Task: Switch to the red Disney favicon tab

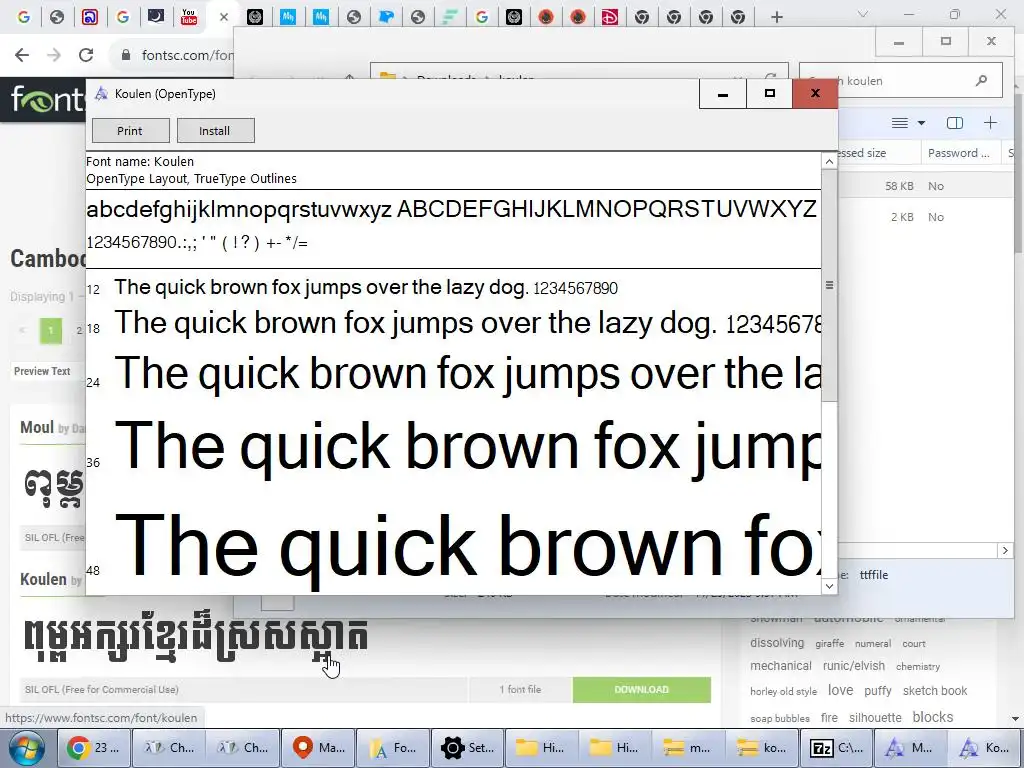Action: point(610,17)
